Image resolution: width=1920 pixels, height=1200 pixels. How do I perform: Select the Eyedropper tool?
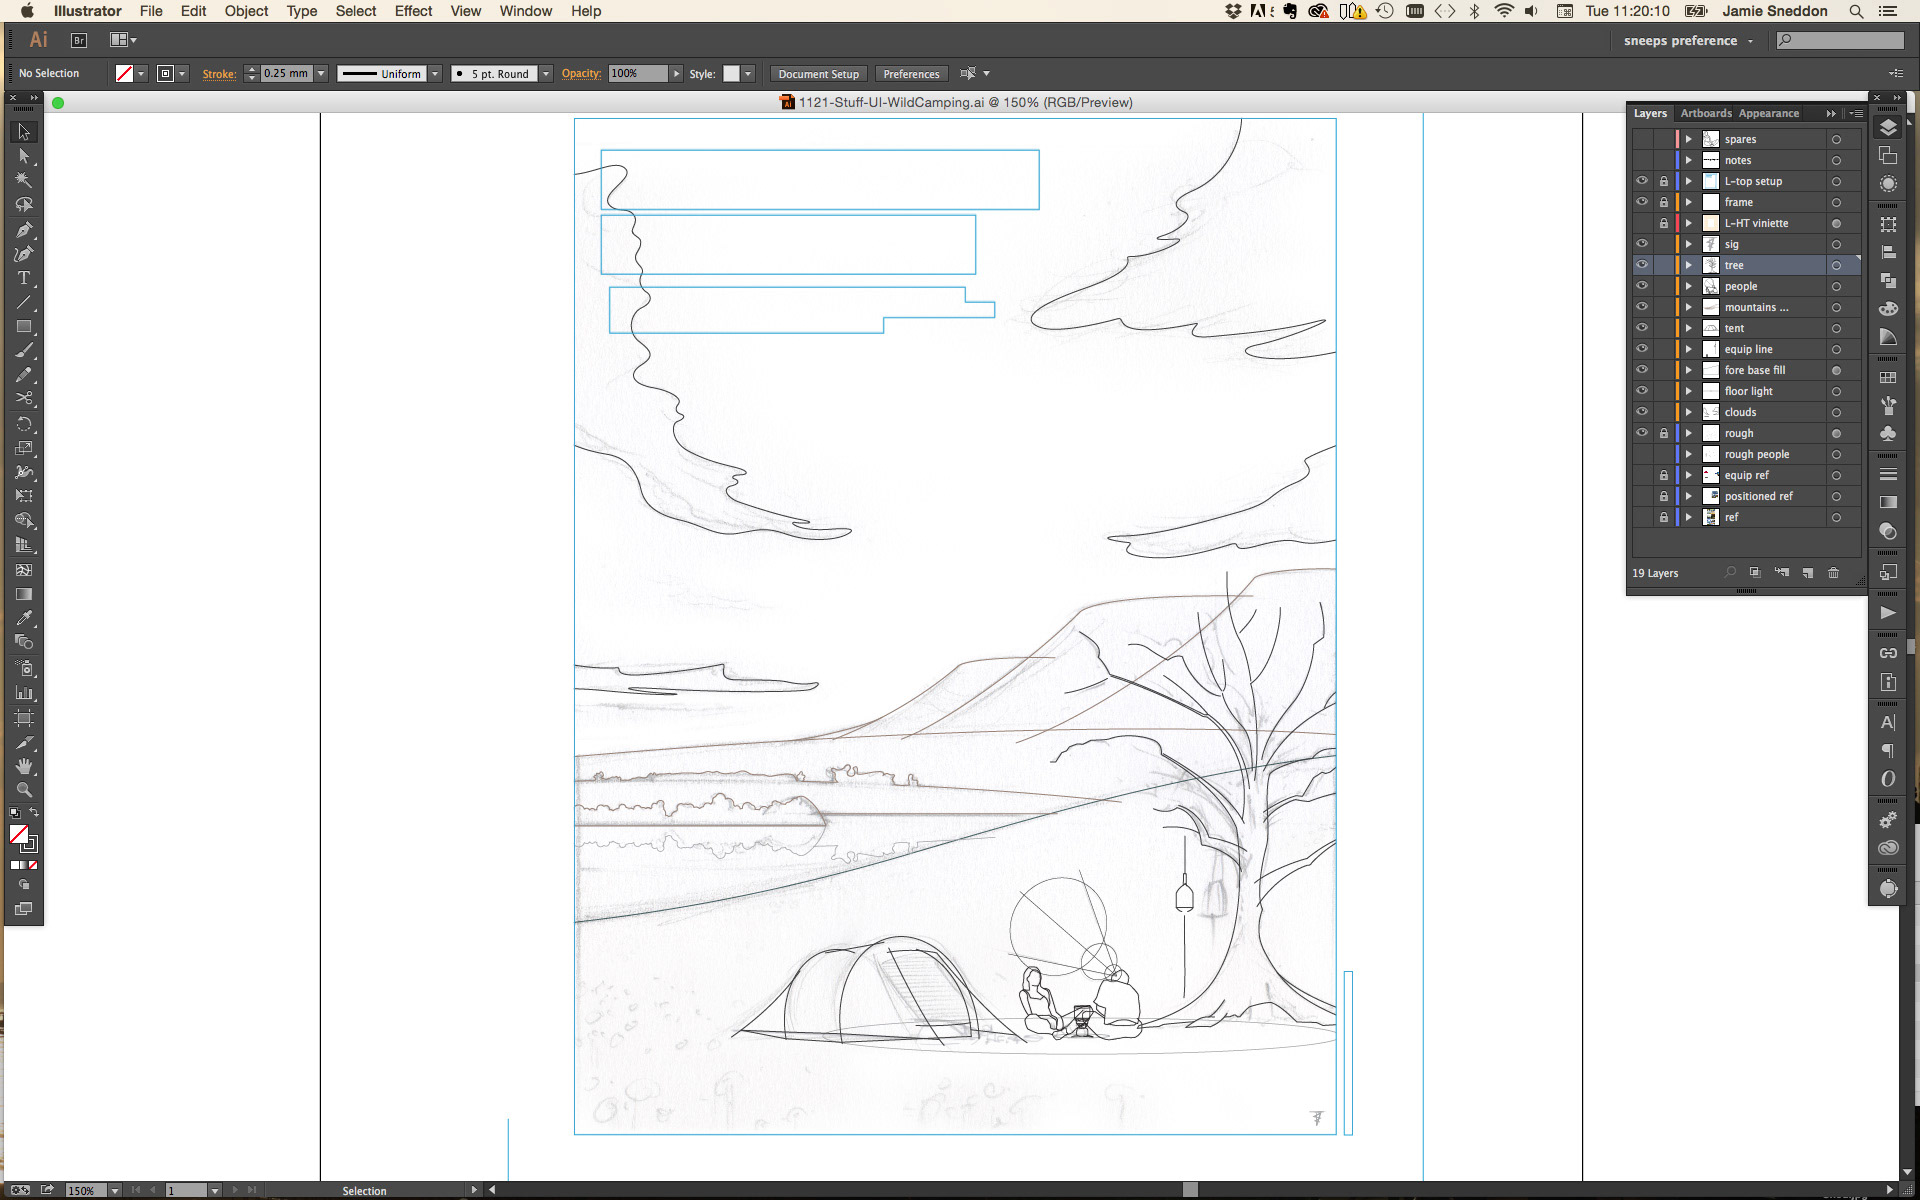click(24, 618)
